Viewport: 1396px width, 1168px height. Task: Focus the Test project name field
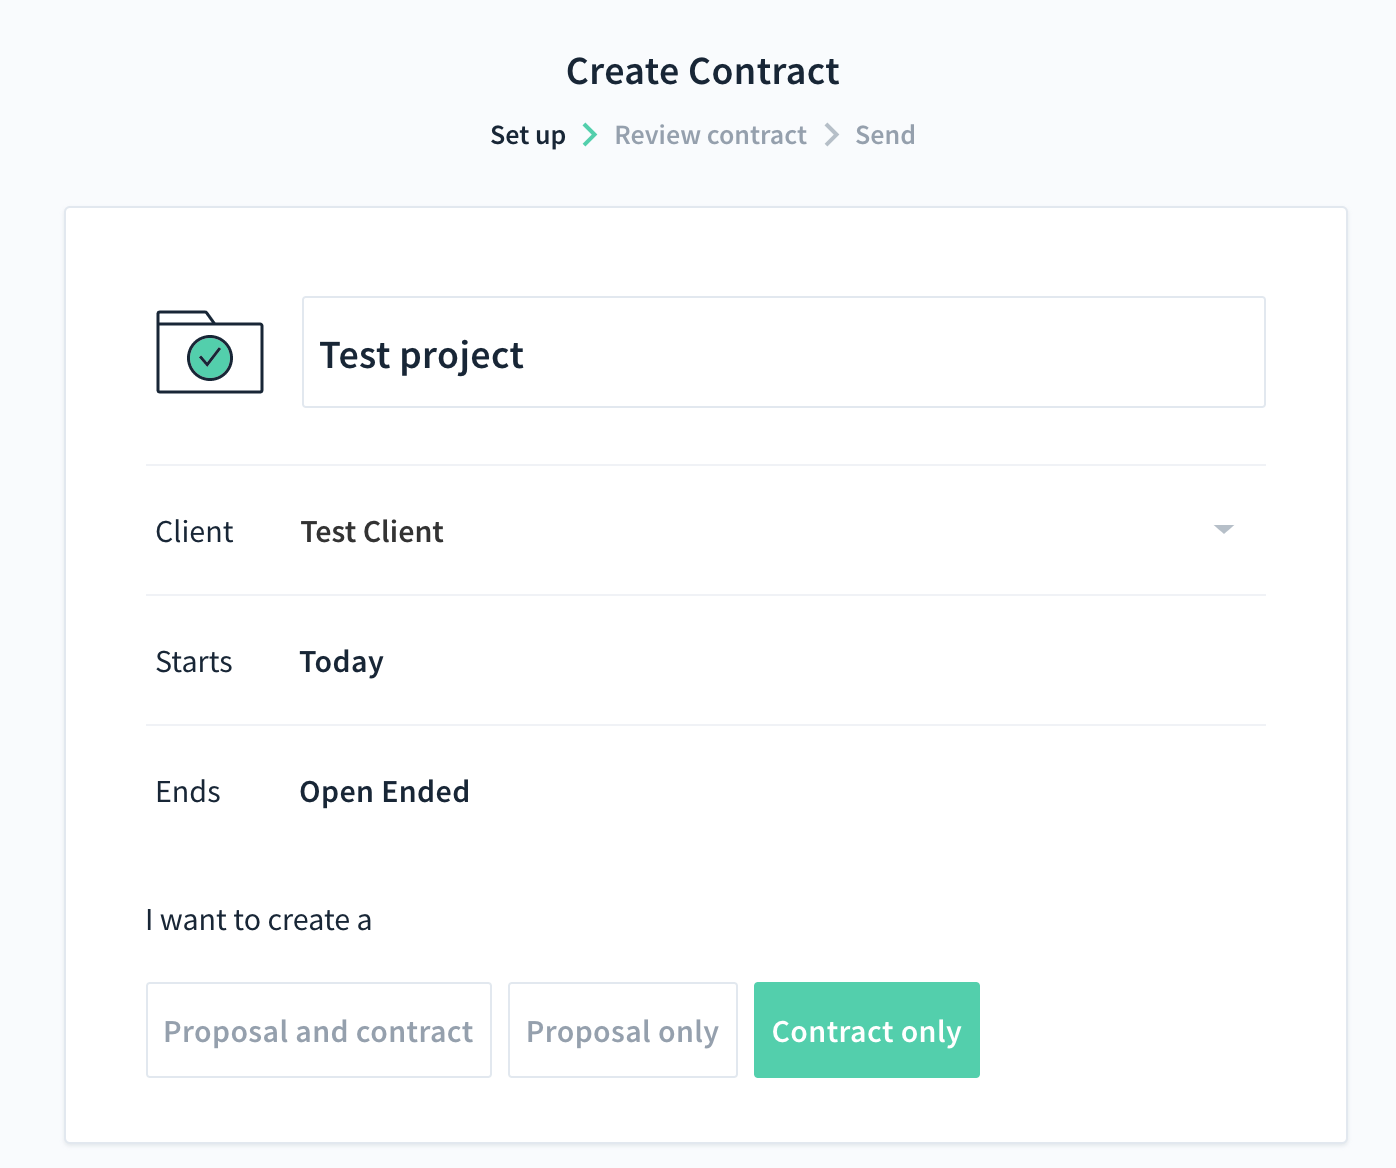[783, 353]
